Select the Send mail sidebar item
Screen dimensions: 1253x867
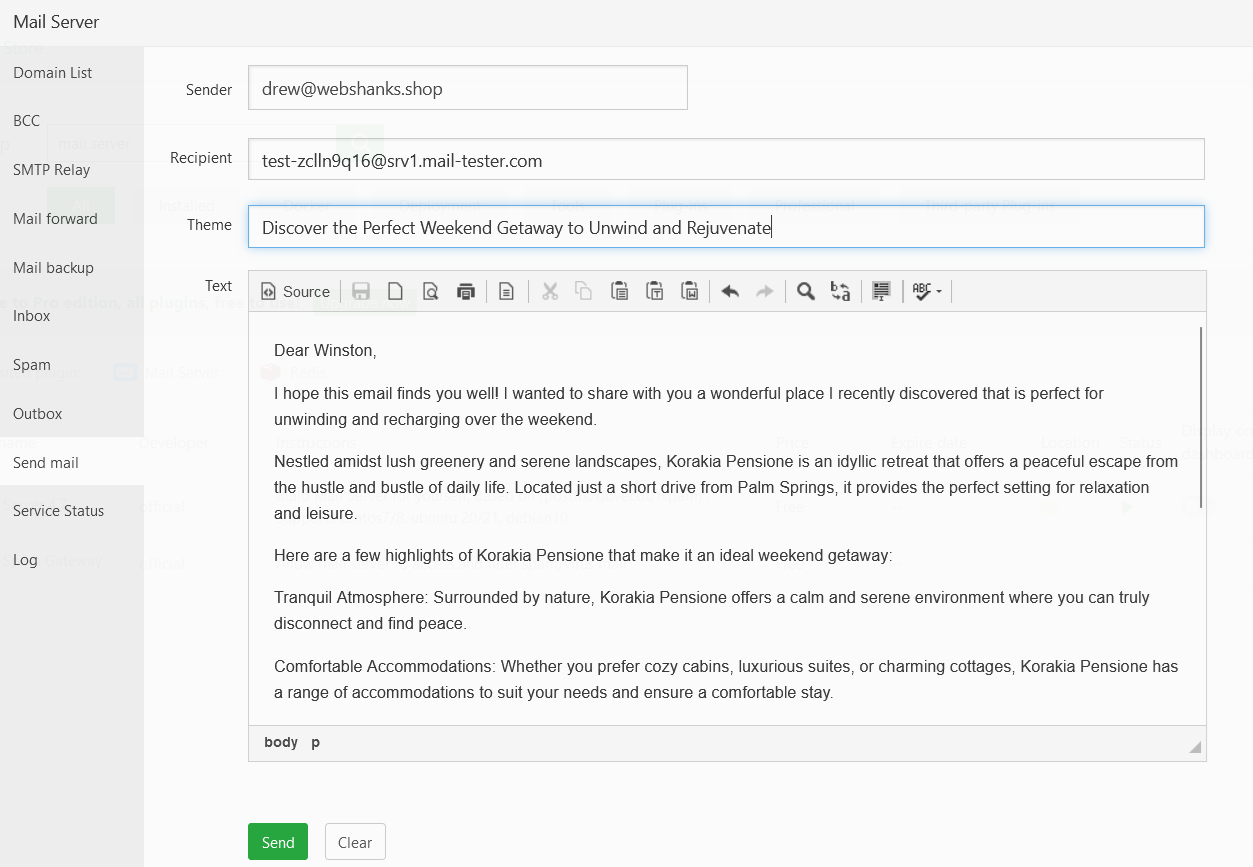(x=72, y=463)
